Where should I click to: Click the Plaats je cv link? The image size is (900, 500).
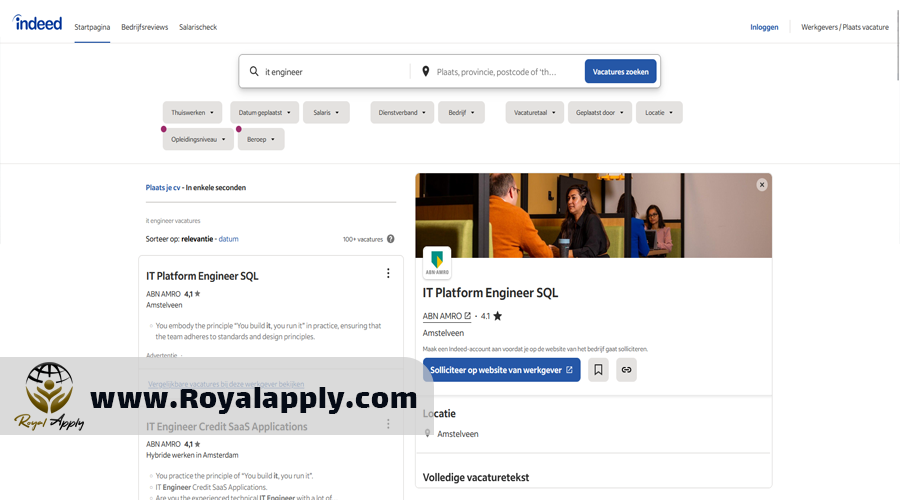(163, 188)
